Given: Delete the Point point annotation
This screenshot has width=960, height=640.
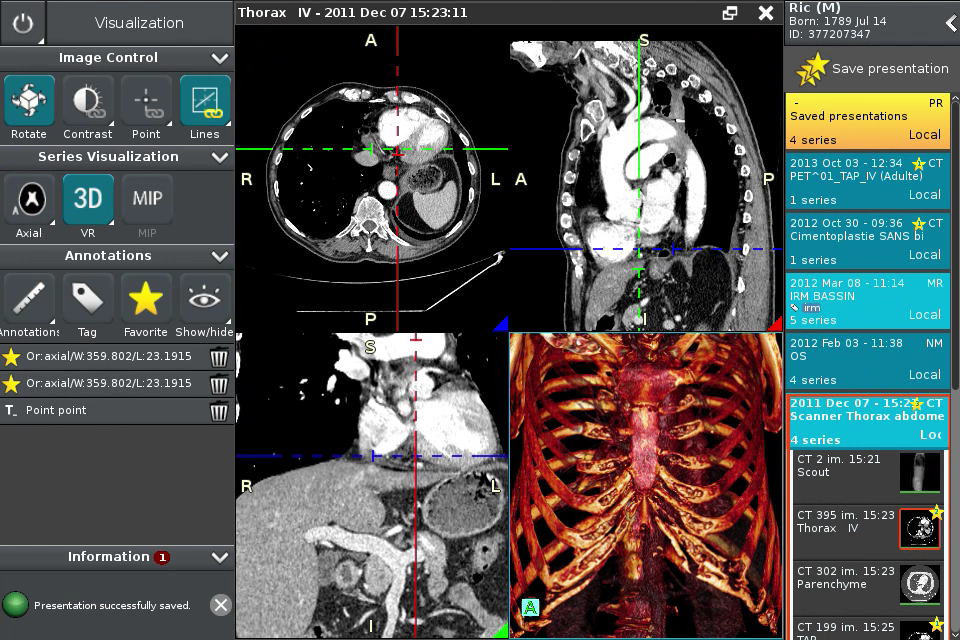Looking at the screenshot, I should coord(219,411).
